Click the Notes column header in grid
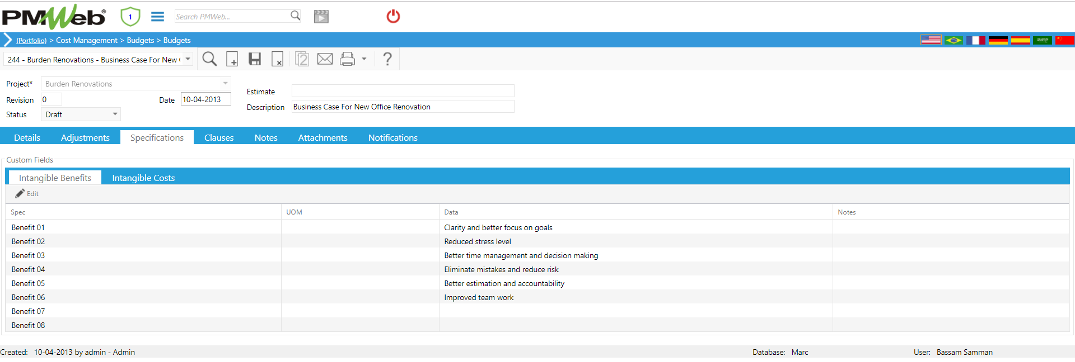Screen dimensions: 1075x362 pyautogui.click(x=950, y=212)
